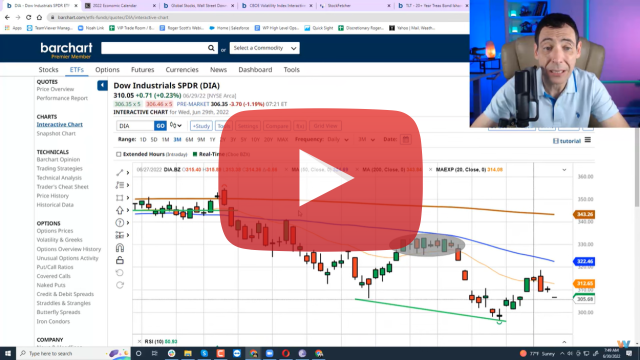Viewport: 640px width, 360px height.
Task: Select the rectangle shape drawing tool
Action: click(120, 198)
